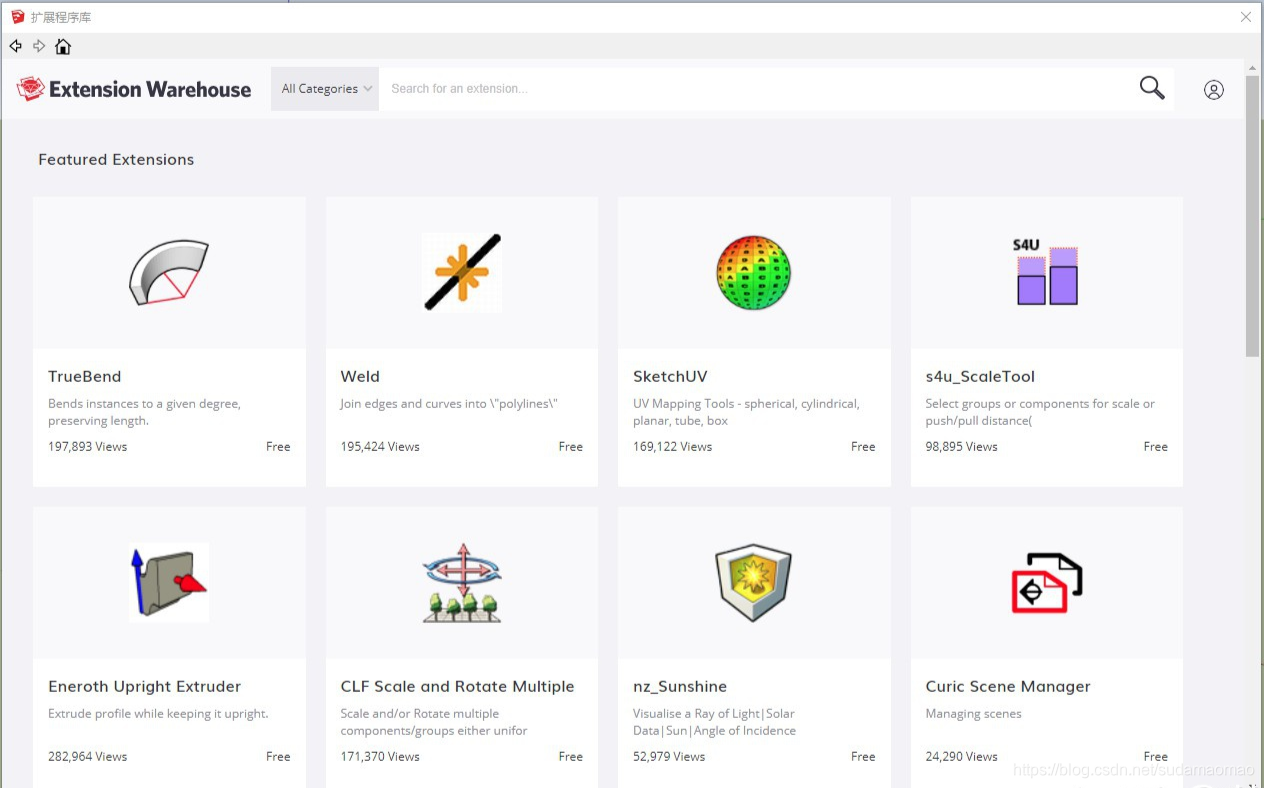This screenshot has height=788, width=1264.
Task: Click the scrollbar up arrow
Action: pyautogui.click(x=1253, y=66)
